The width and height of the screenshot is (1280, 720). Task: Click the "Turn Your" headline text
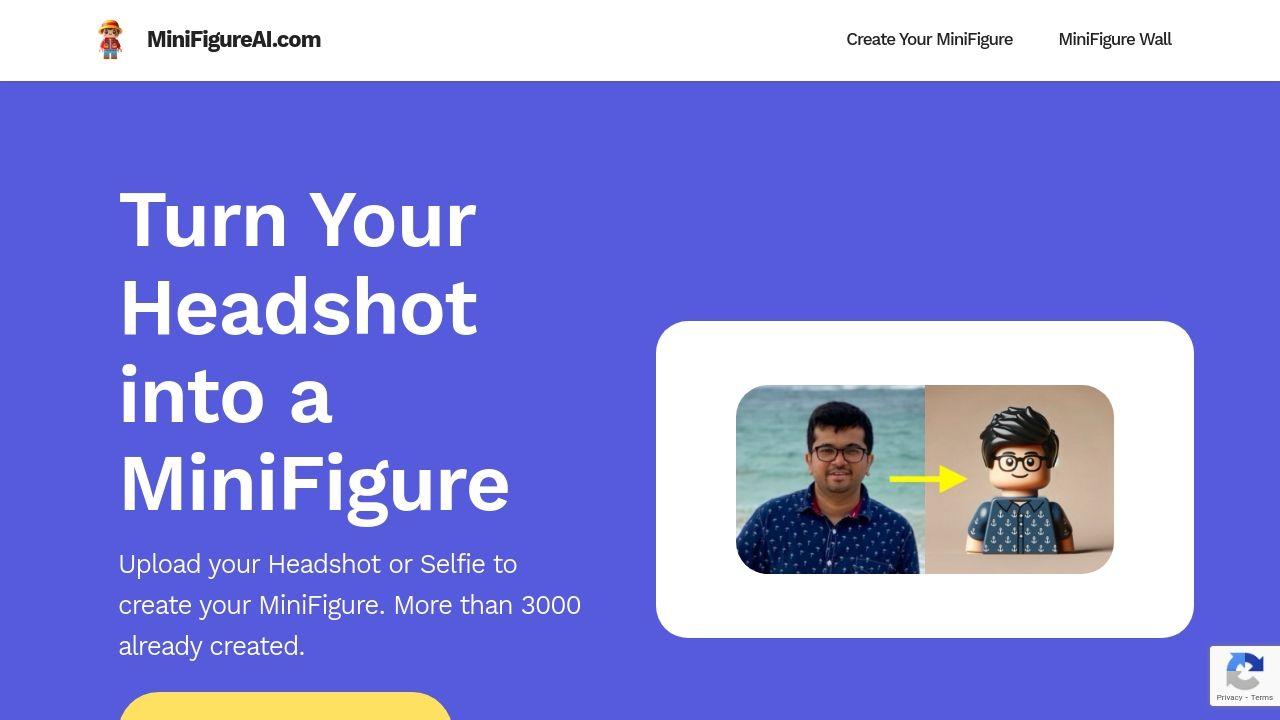pos(298,219)
